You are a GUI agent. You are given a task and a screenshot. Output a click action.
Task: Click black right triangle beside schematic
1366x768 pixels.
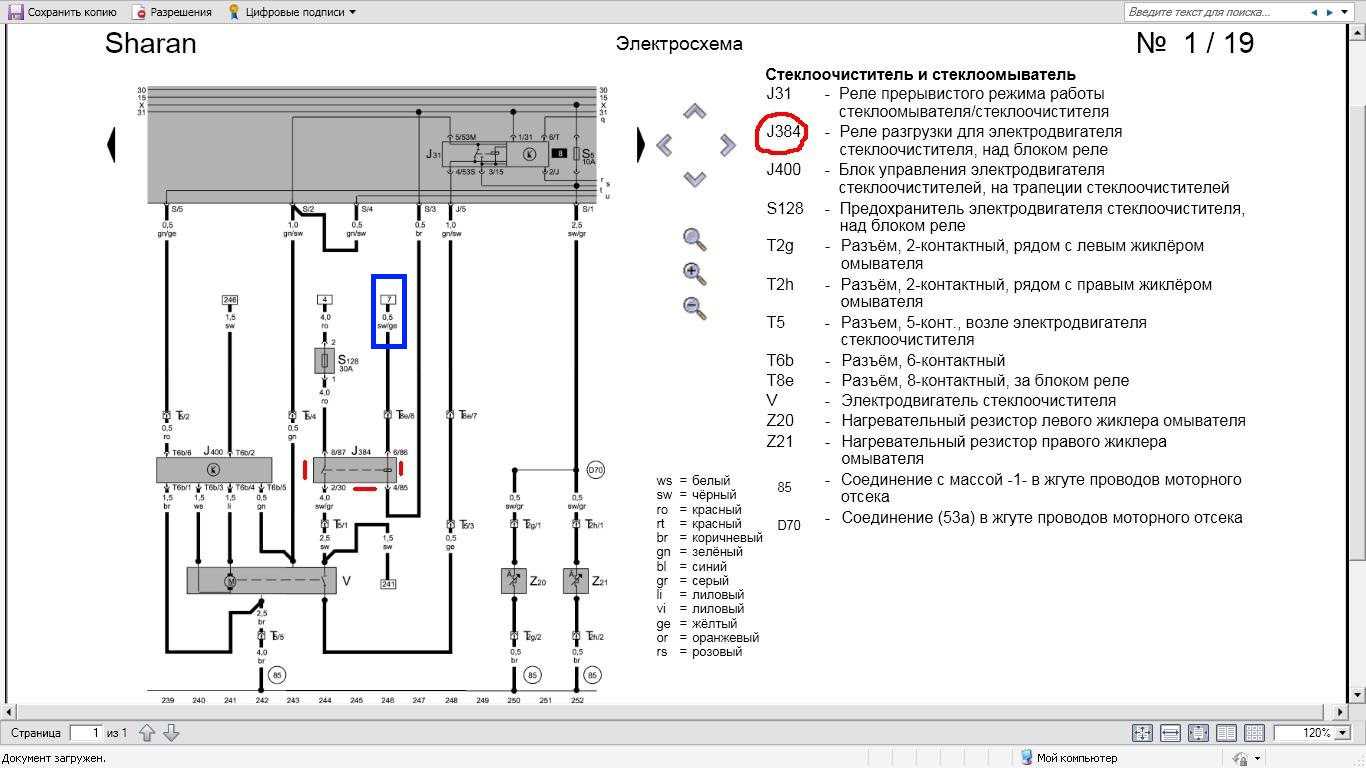[642, 144]
